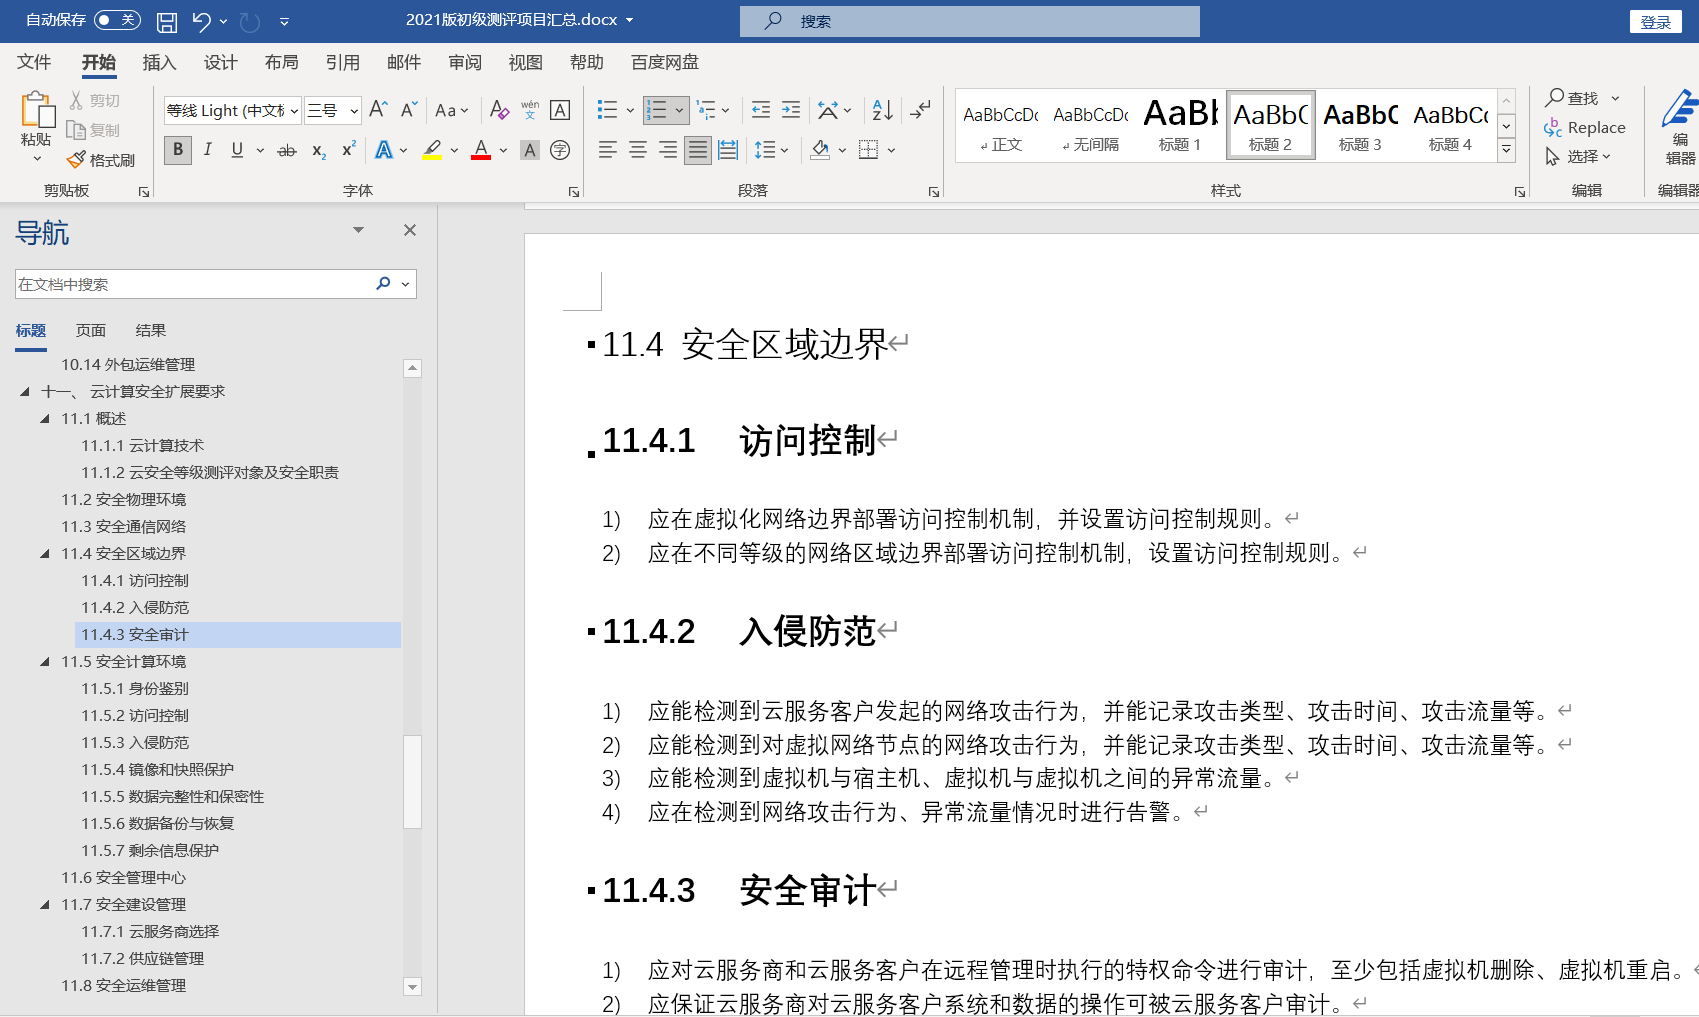Click the paragraph Shading paint bucket
1699x1017 pixels.
820,150
